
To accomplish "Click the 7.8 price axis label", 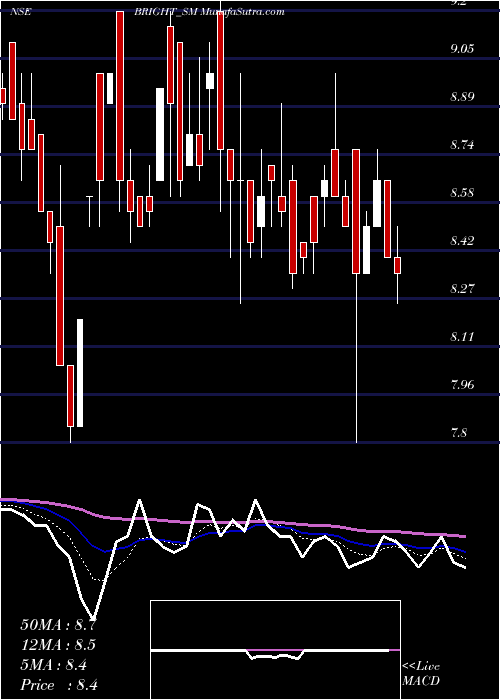I will [459, 433].
